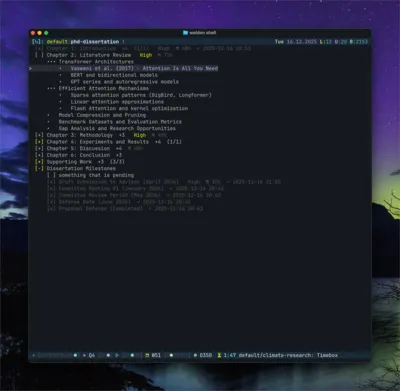Click Q4 in the status bar
The image size is (400, 391).
(92, 355)
